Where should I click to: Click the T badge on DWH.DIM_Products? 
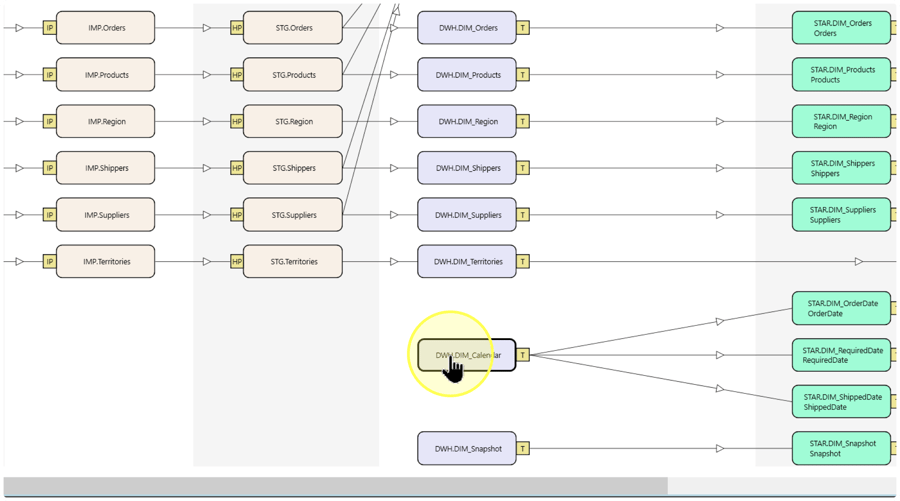(x=523, y=75)
